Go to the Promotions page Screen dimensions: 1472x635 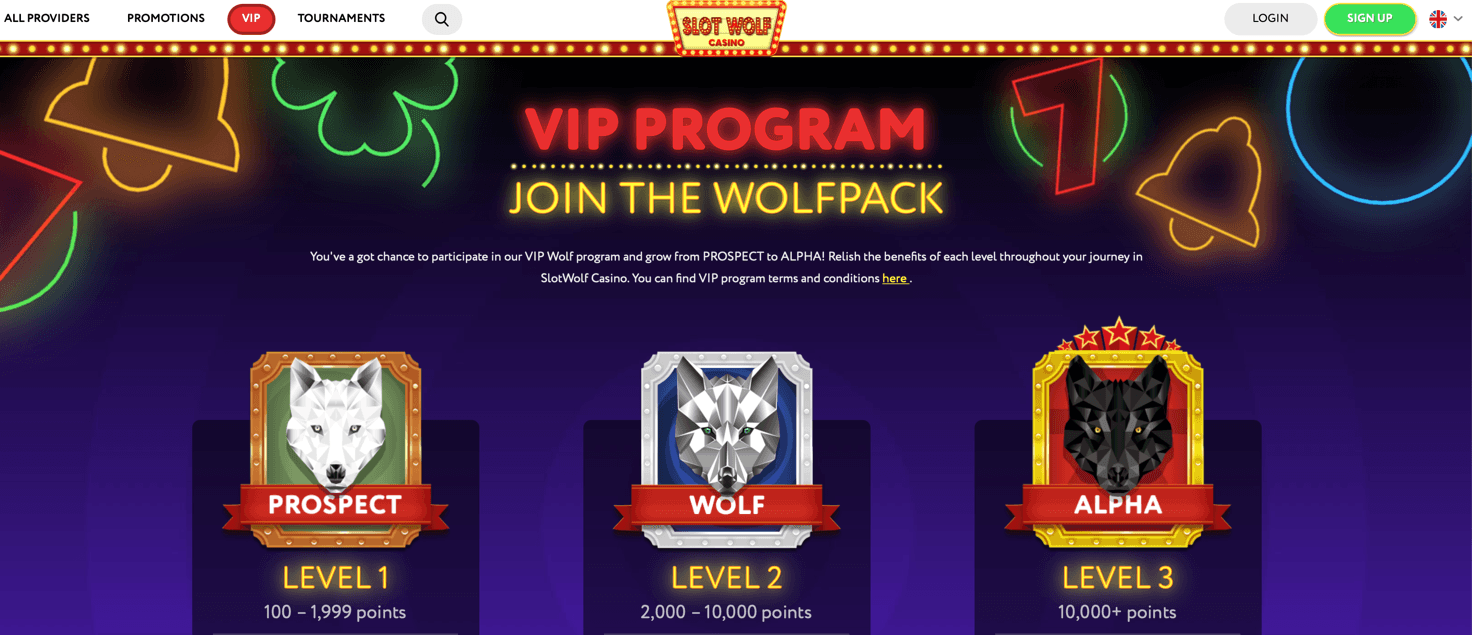click(x=166, y=18)
